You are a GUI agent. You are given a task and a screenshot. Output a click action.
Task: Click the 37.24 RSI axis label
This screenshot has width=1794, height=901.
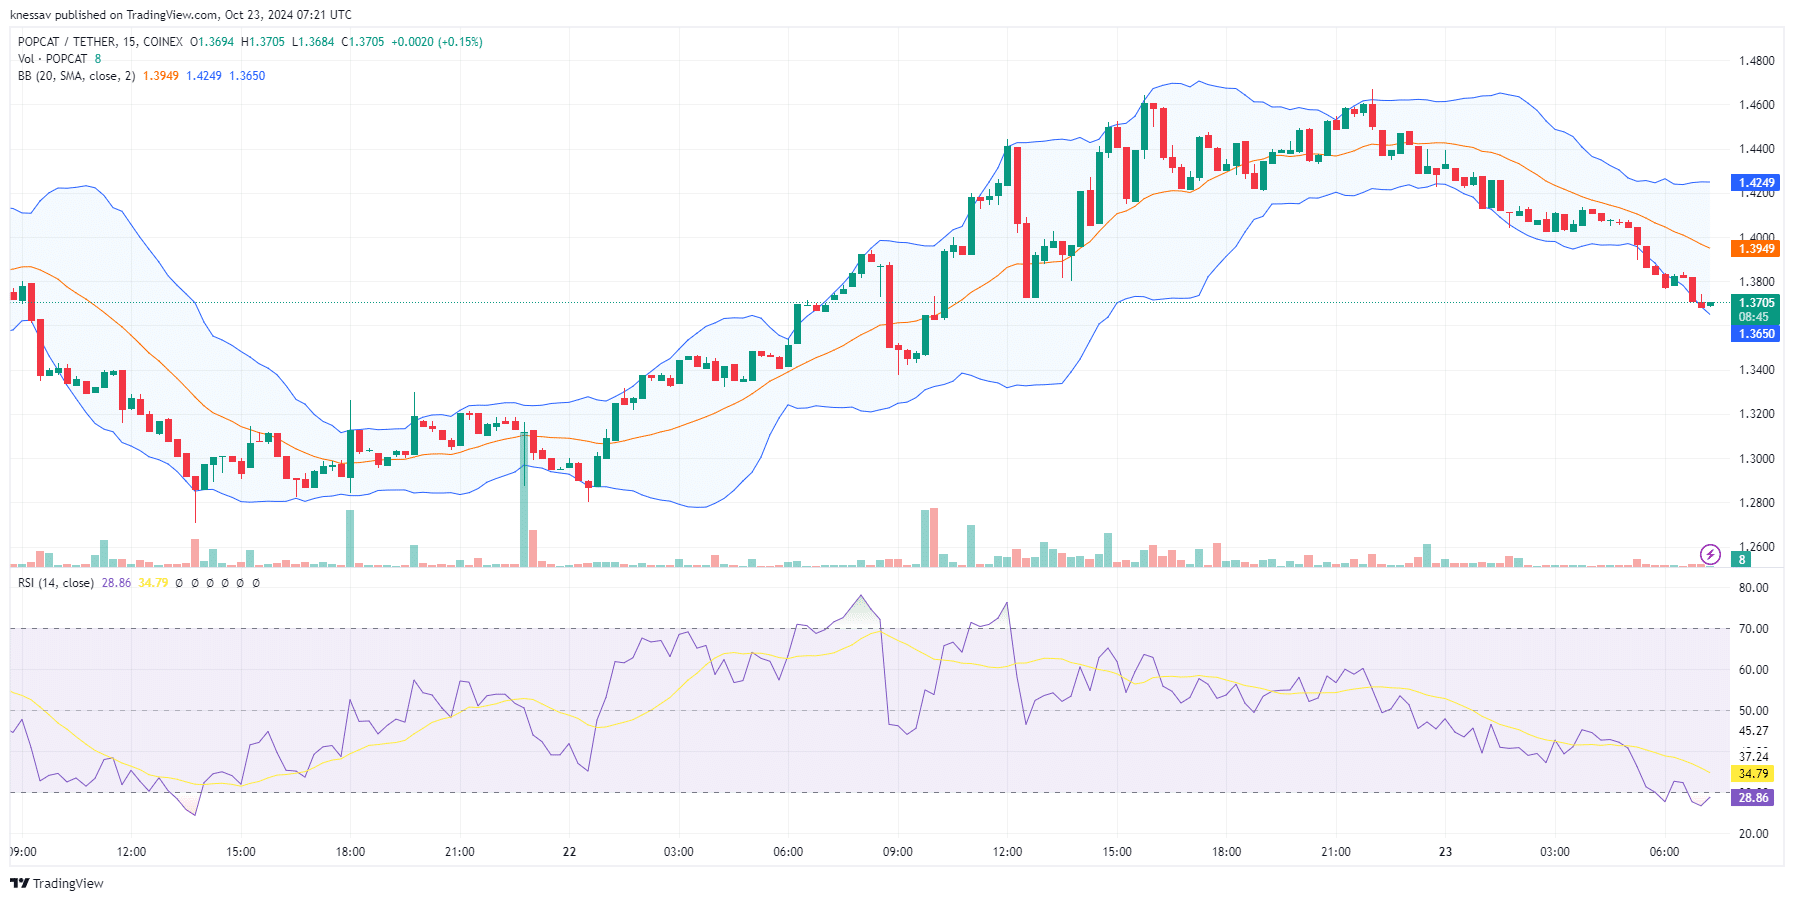(x=1753, y=757)
